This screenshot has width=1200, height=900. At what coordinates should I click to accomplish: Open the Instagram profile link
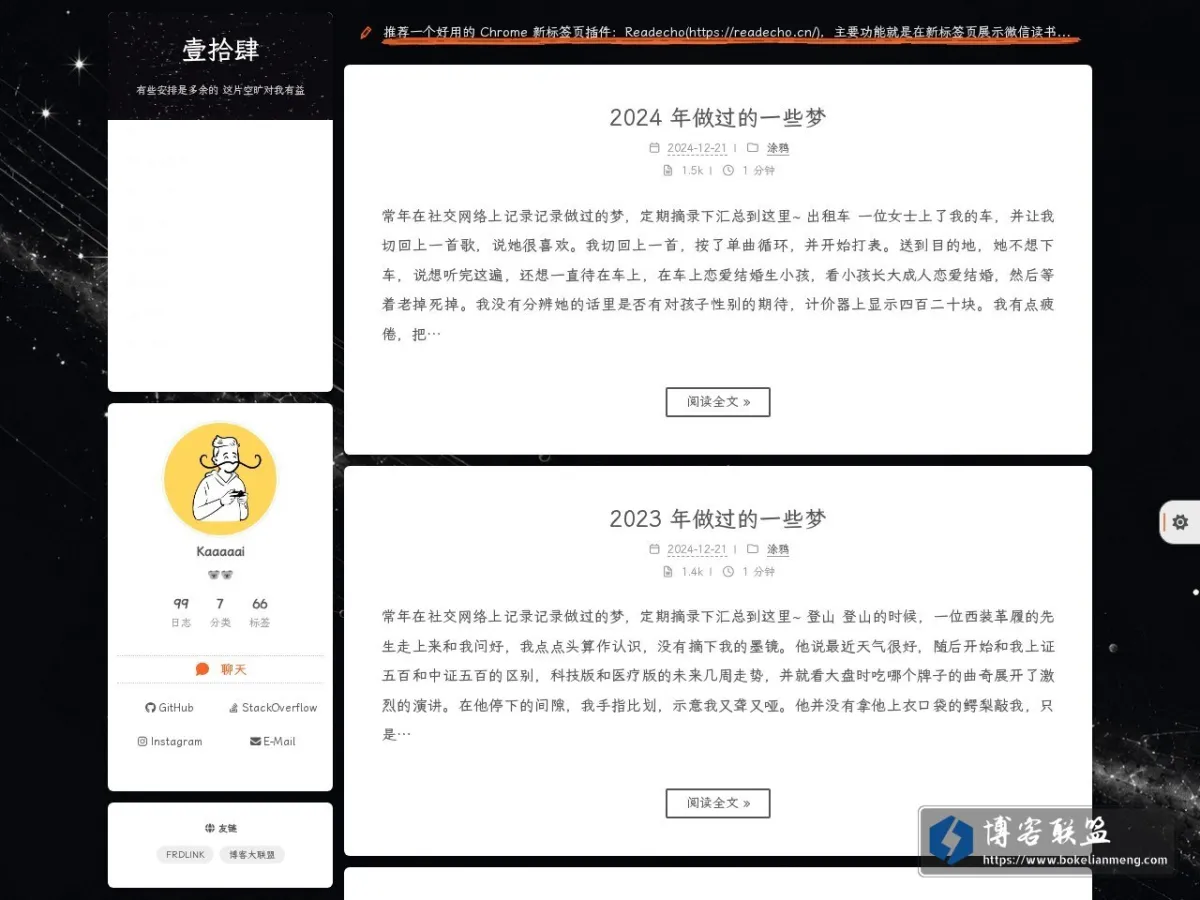pos(170,741)
